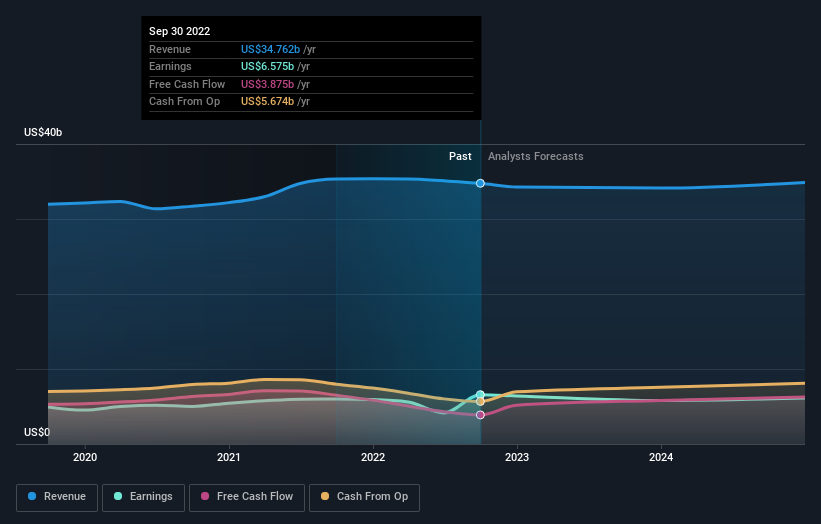
Task: Click the Revenue value US$34.762b in tooltip
Action: coord(270,49)
